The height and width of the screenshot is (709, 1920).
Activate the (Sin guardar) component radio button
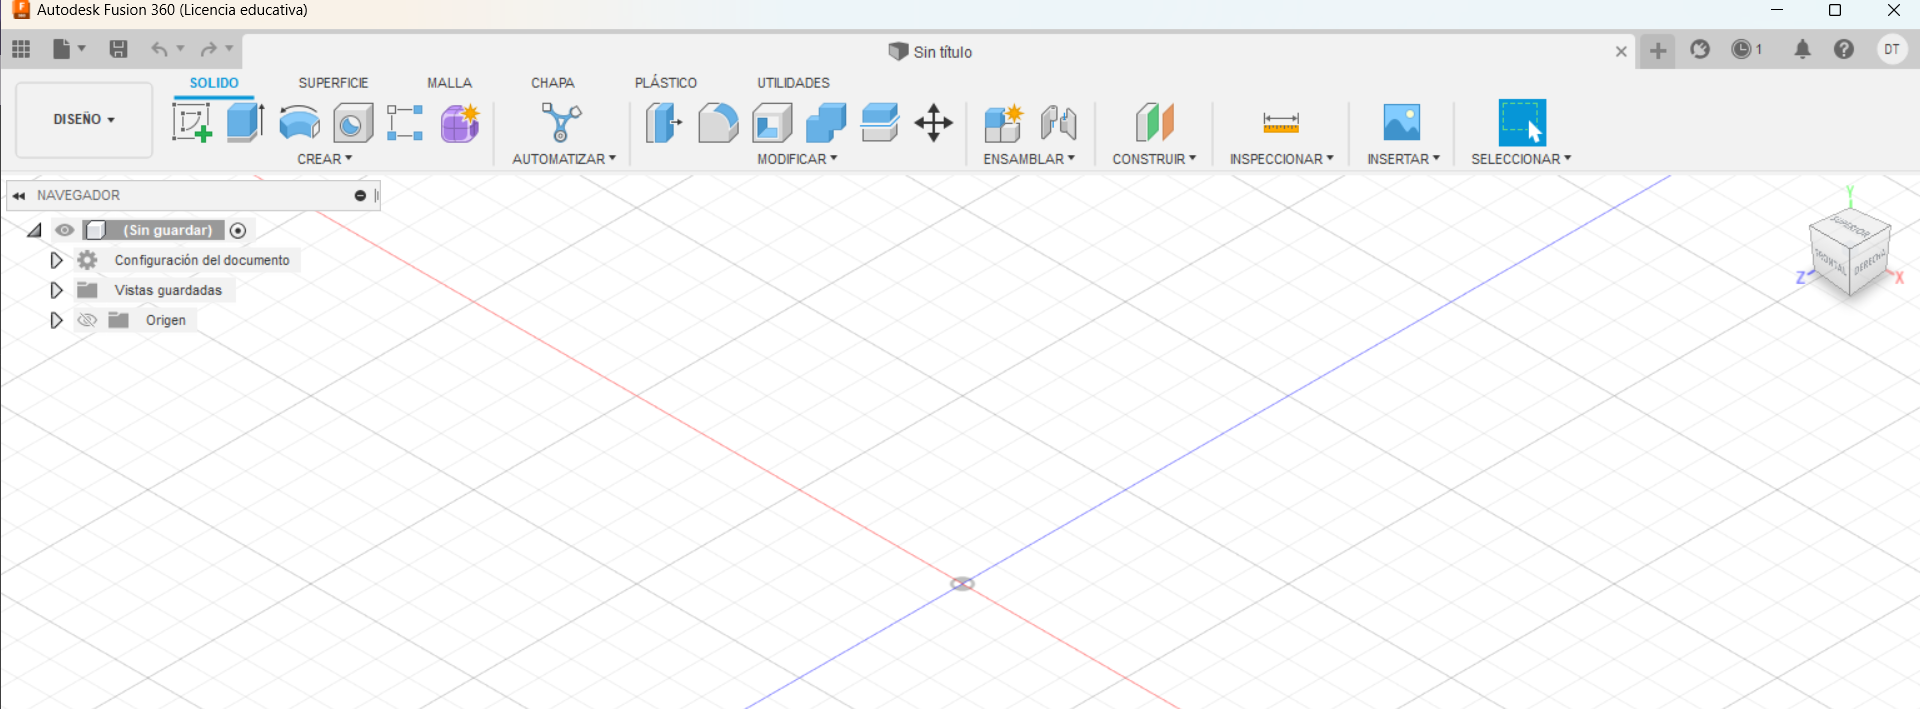click(238, 230)
